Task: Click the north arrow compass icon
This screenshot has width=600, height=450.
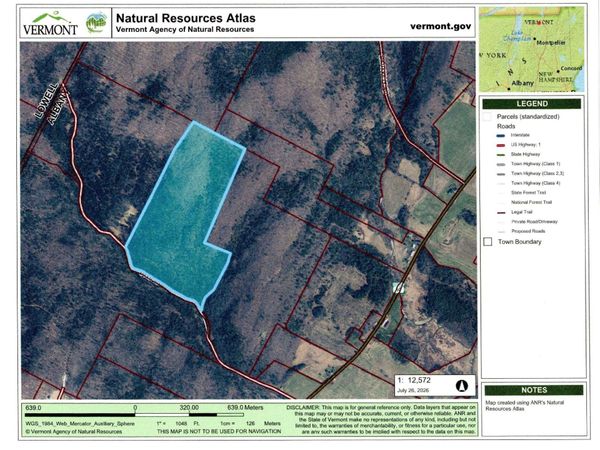Action: click(x=462, y=385)
